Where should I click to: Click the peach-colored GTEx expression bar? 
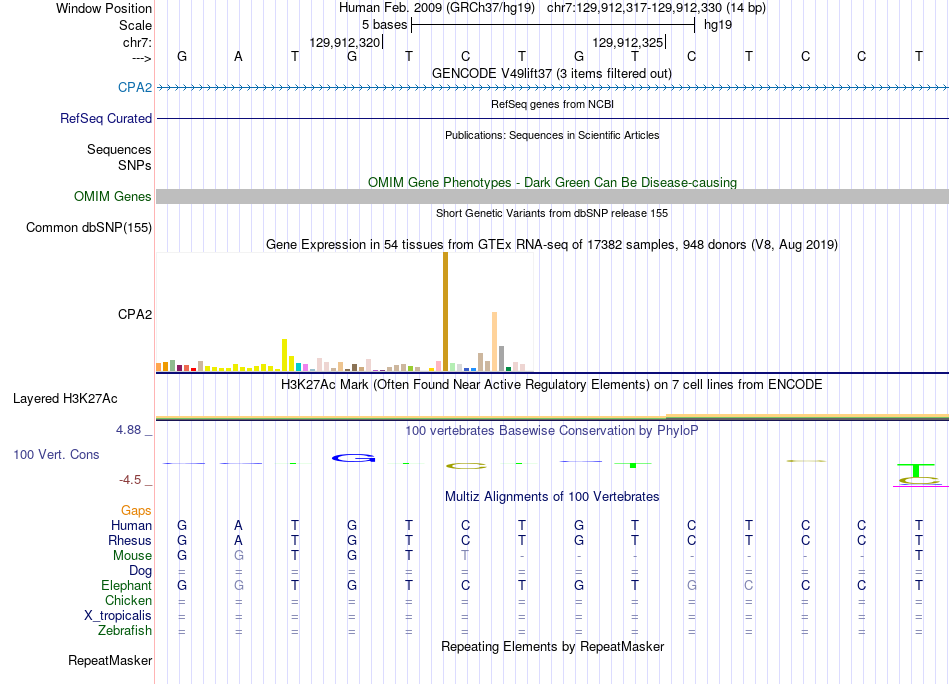coord(494,341)
